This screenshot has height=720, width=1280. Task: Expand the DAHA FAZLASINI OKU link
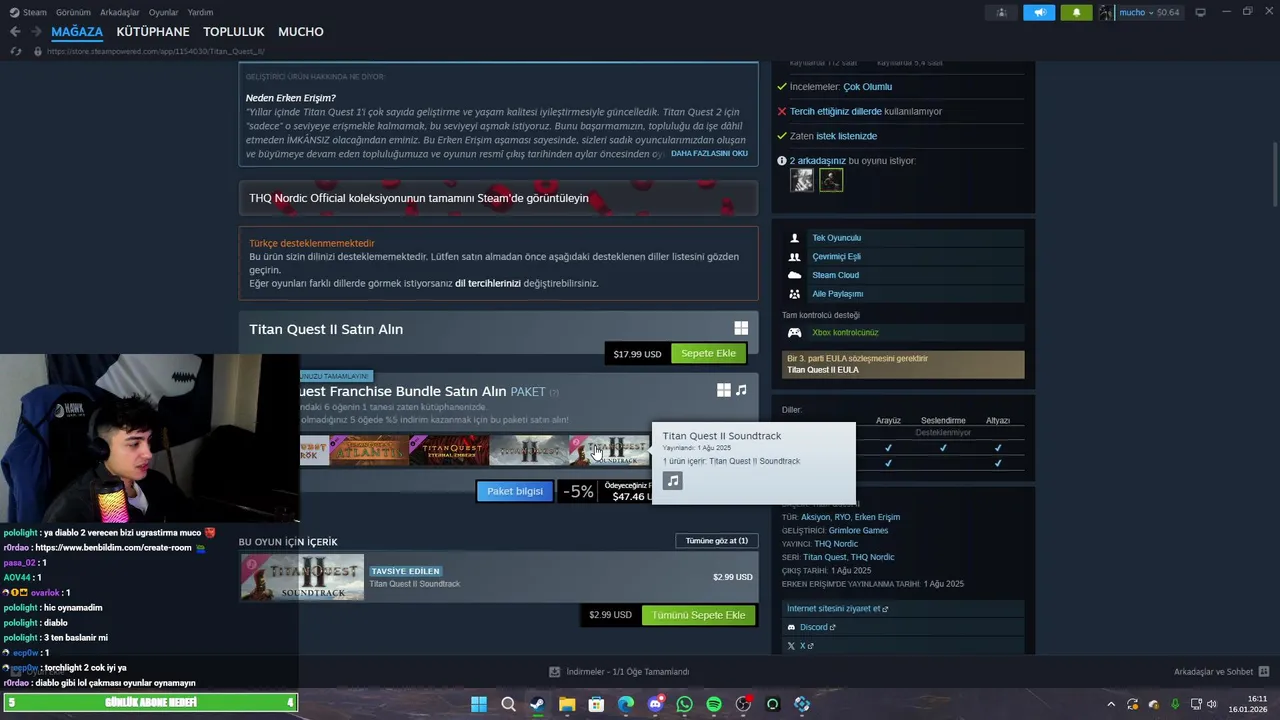pyautogui.click(x=709, y=153)
